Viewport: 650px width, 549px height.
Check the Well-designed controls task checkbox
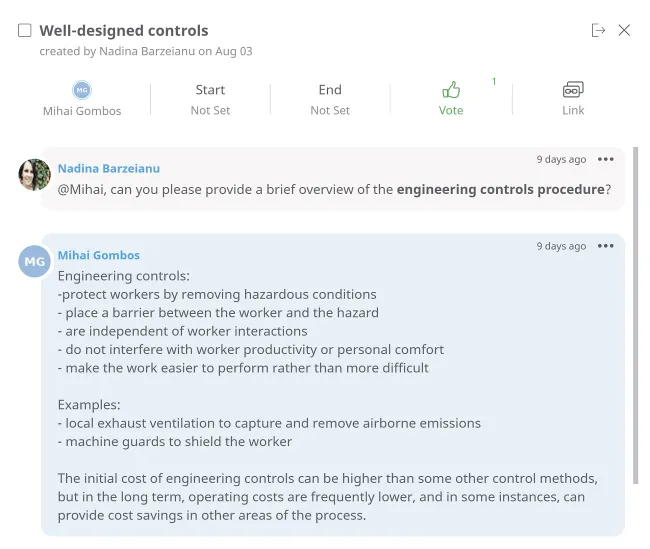pyautogui.click(x=25, y=30)
